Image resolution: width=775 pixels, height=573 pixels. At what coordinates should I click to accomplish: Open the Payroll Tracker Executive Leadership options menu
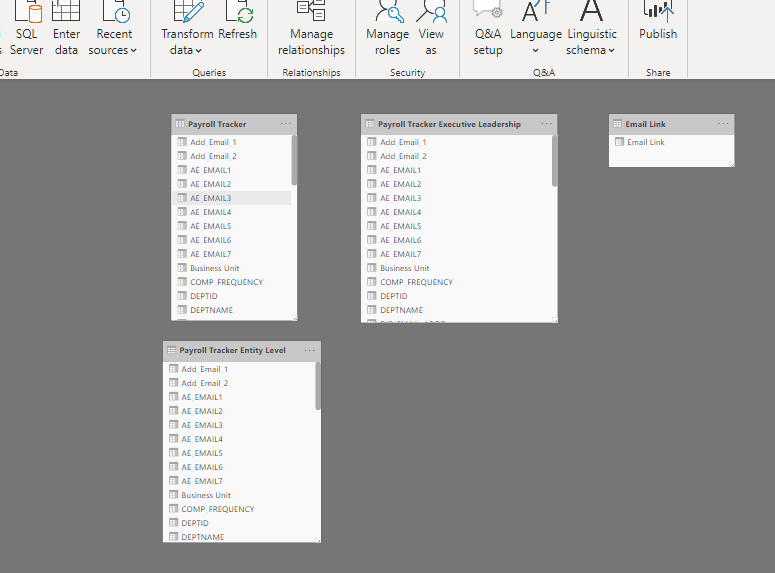(x=546, y=124)
